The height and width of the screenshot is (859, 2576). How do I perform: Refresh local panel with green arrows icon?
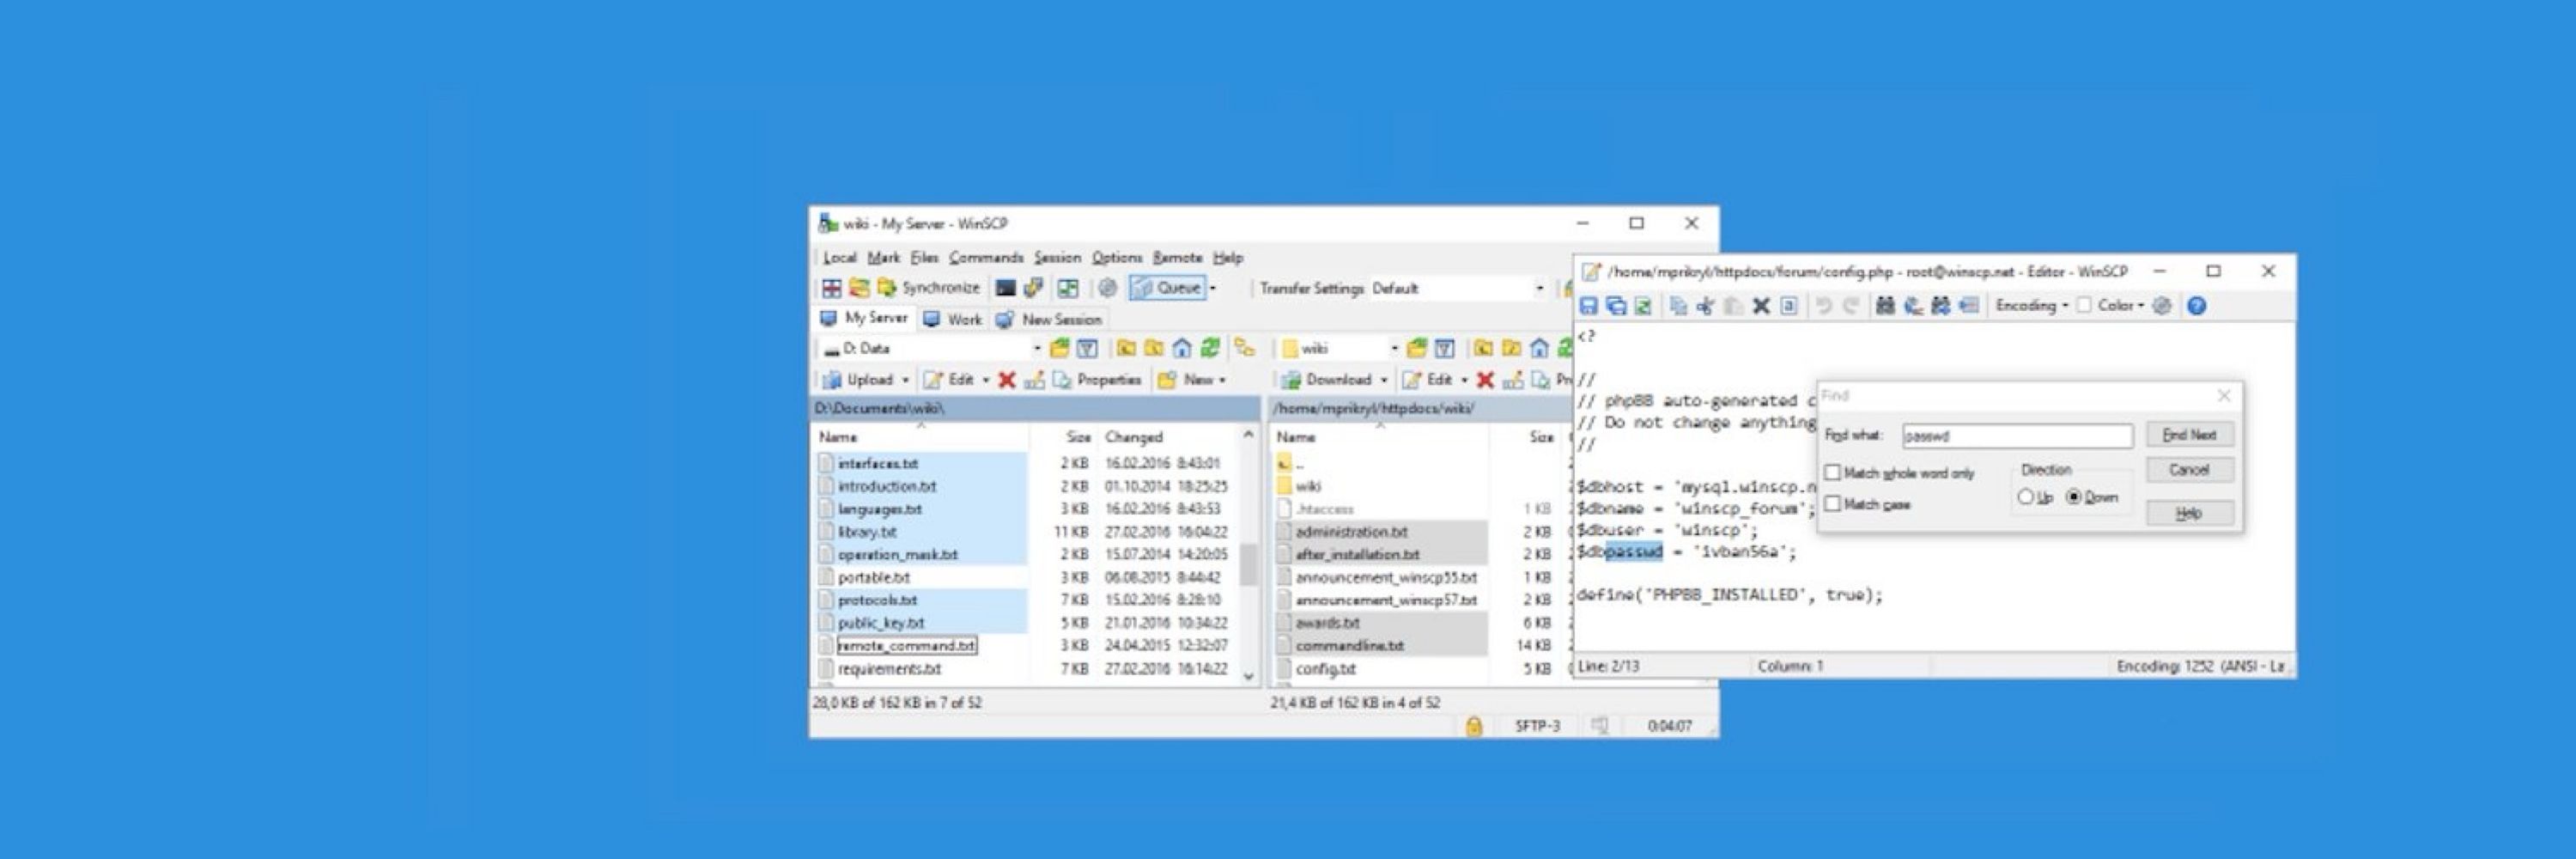pos(1210,348)
